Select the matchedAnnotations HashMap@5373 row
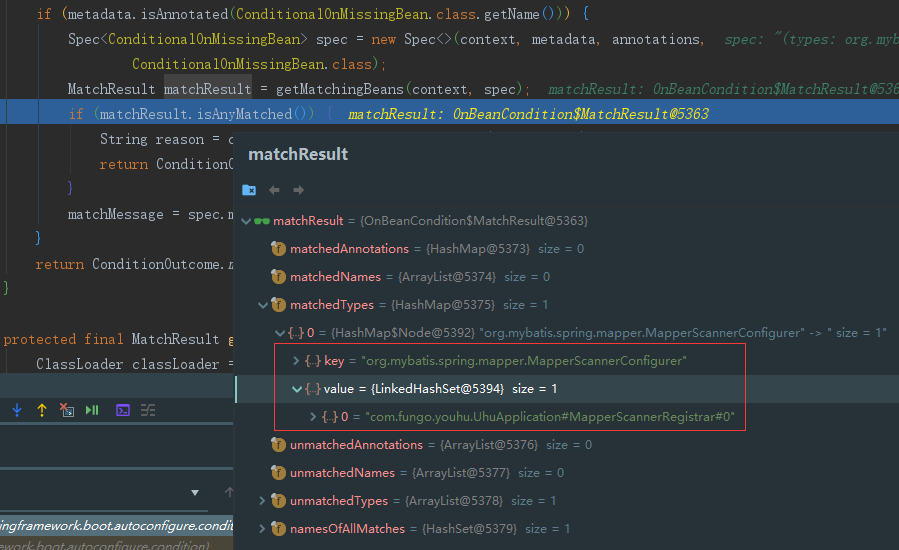The height and width of the screenshot is (550, 899). 566,249
